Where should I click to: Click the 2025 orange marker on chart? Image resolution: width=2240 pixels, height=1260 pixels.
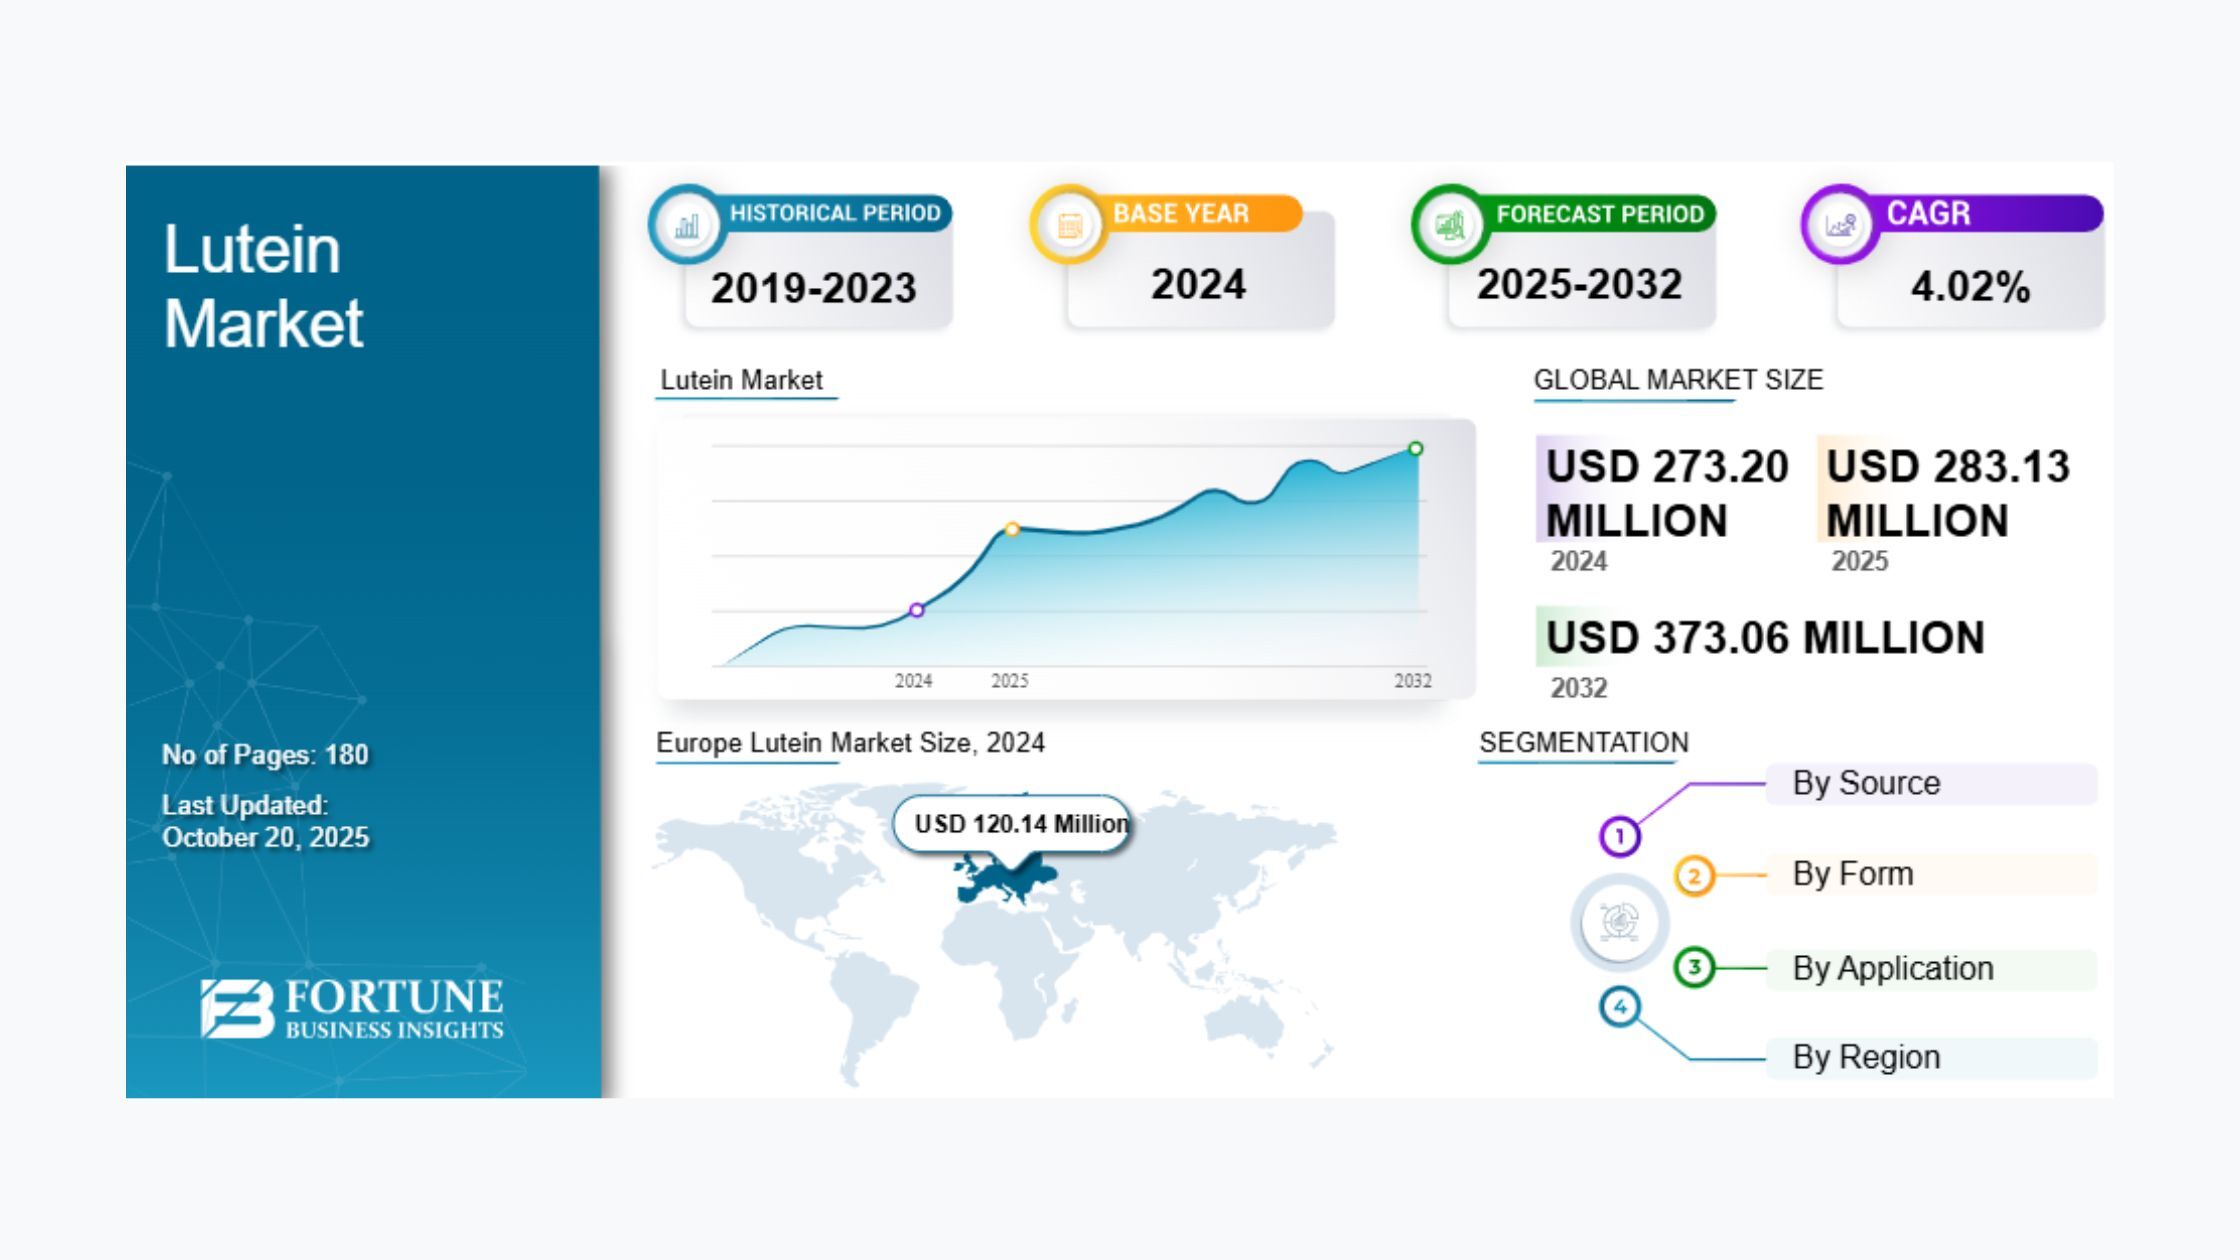click(1012, 529)
